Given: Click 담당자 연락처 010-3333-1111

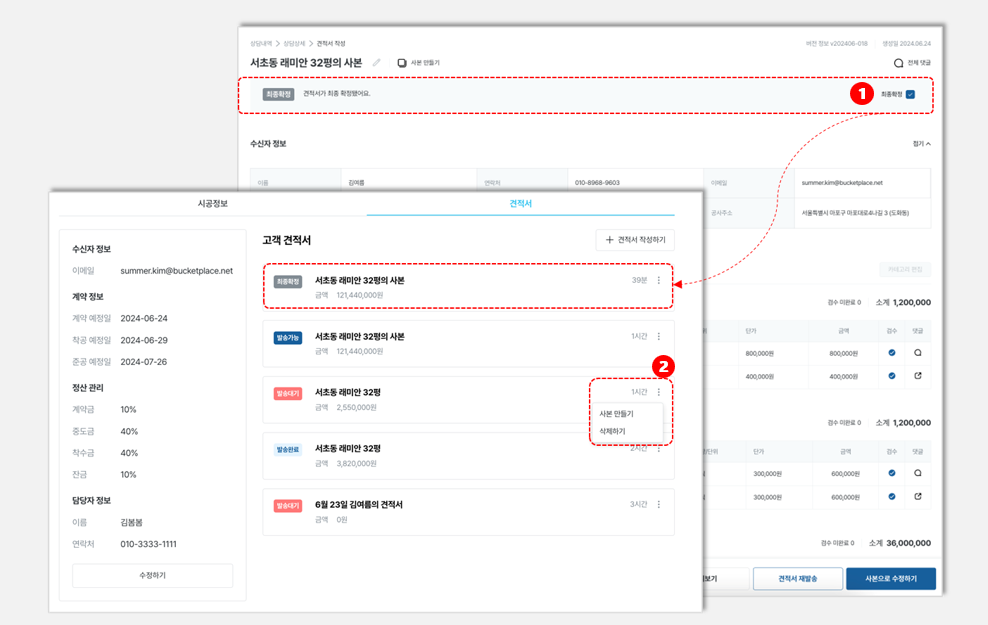Looking at the screenshot, I should tap(148, 544).
